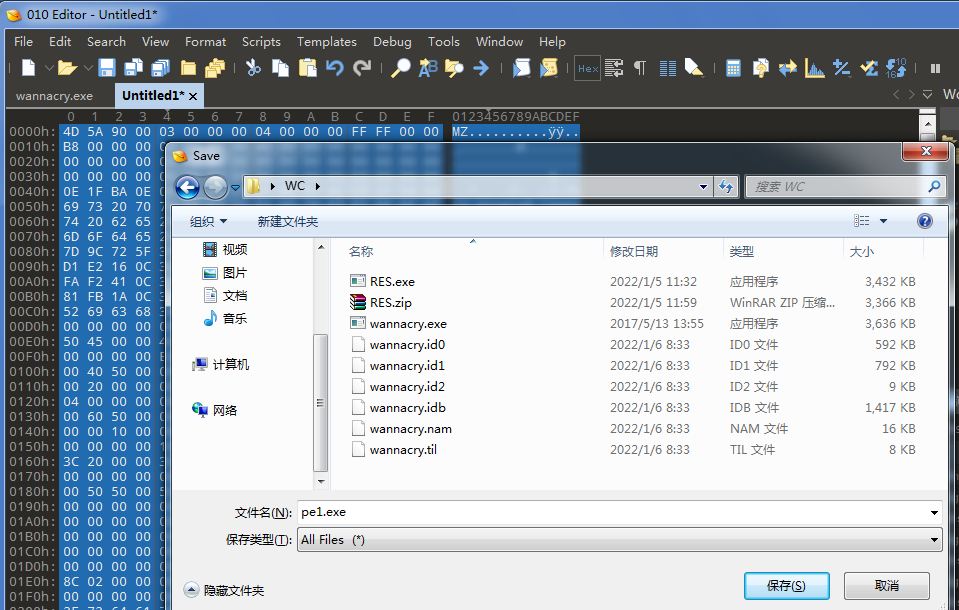This screenshot has width=959, height=610.
Task: Open the Scripts menu
Action: click(261, 42)
